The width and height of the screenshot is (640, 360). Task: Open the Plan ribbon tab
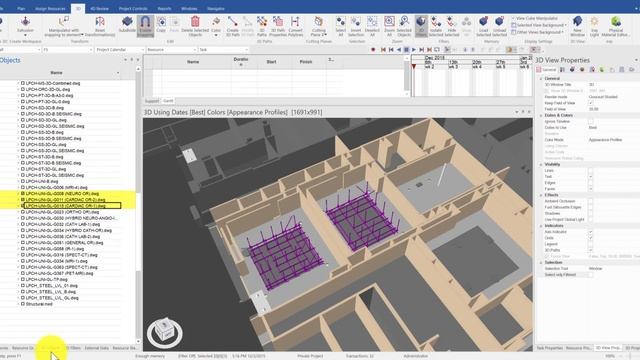pyautogui.click(x=21, y=8)
